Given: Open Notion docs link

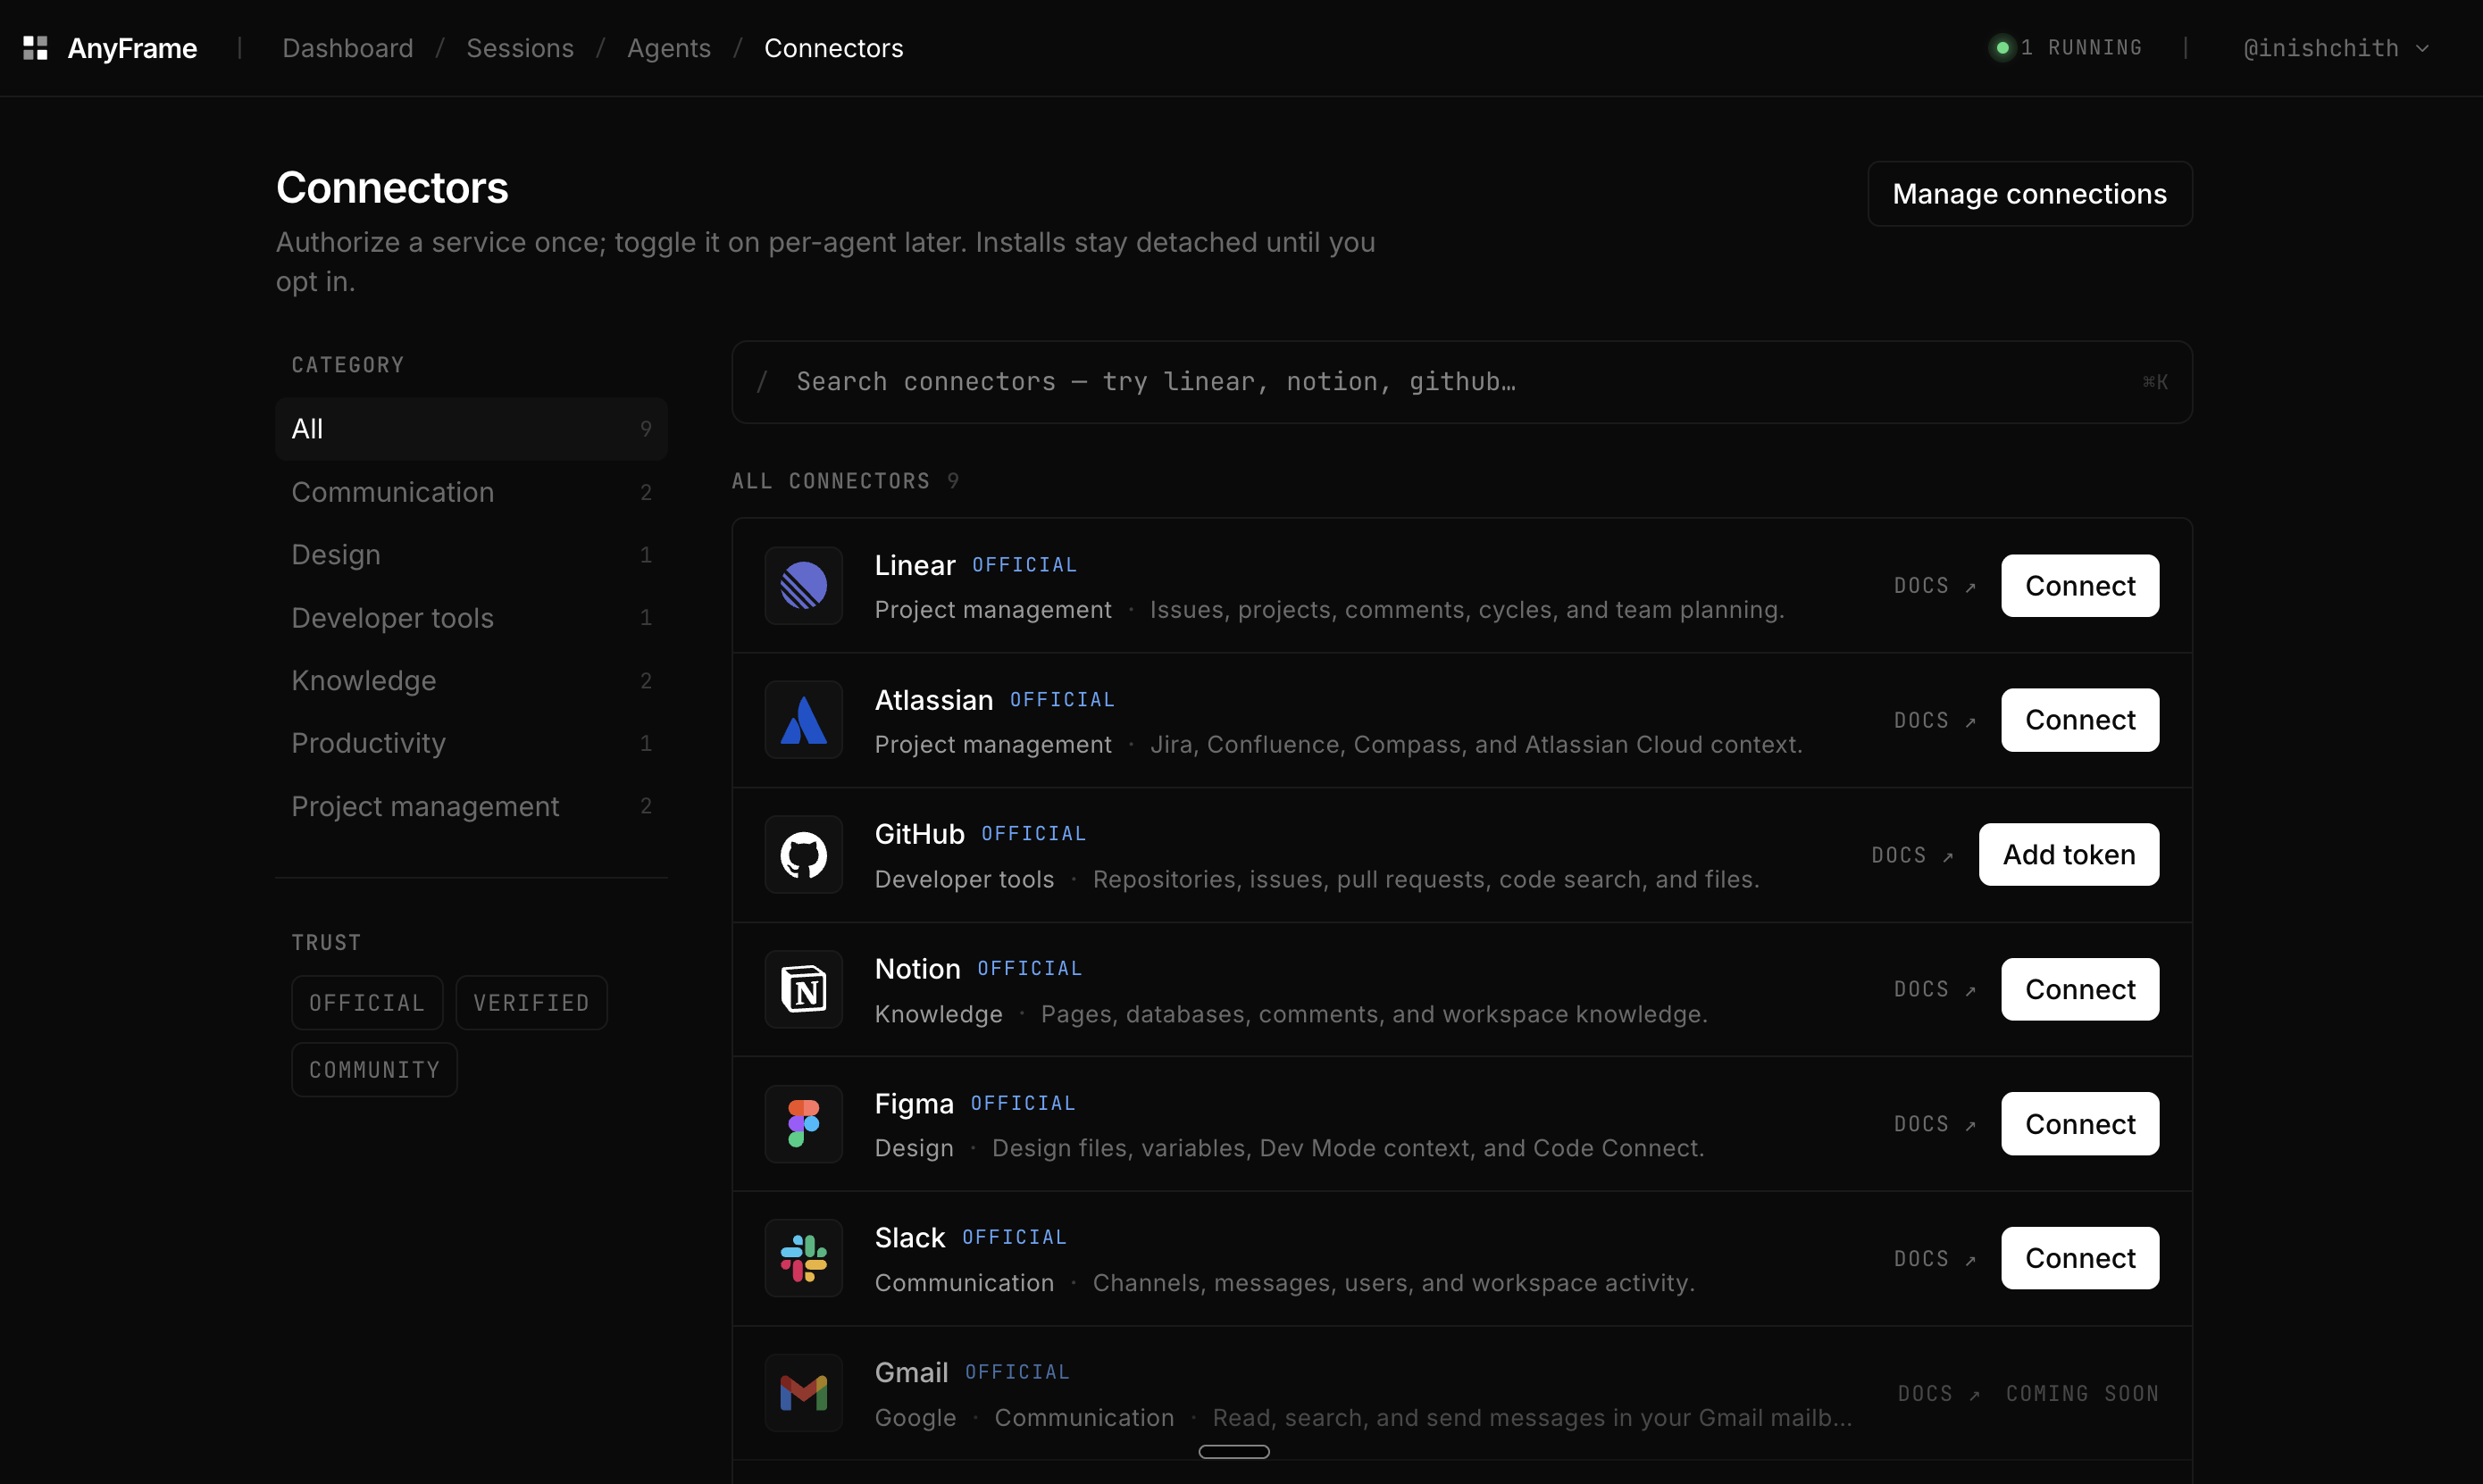Looking at the screenshot, I should [x=1934, y=989].
